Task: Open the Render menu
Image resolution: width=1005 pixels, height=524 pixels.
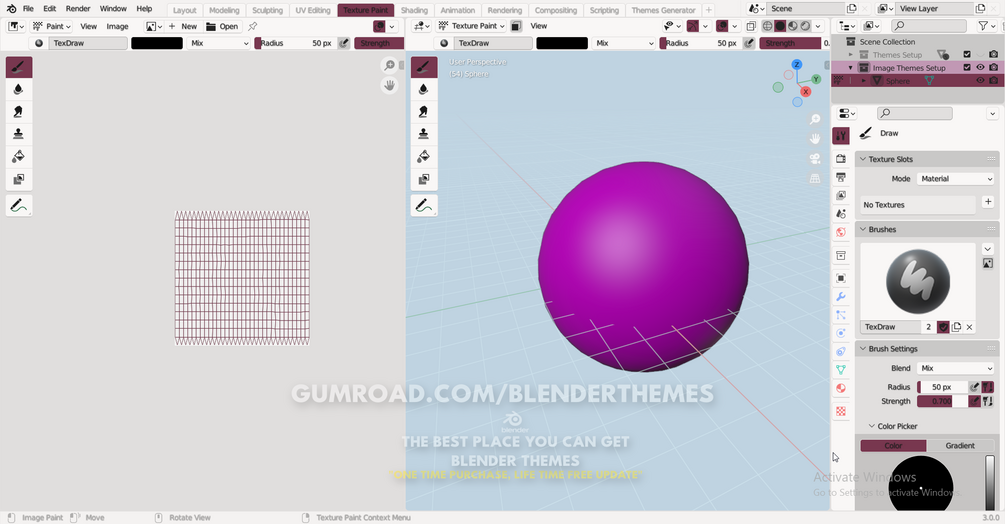Action: (78, 9)
